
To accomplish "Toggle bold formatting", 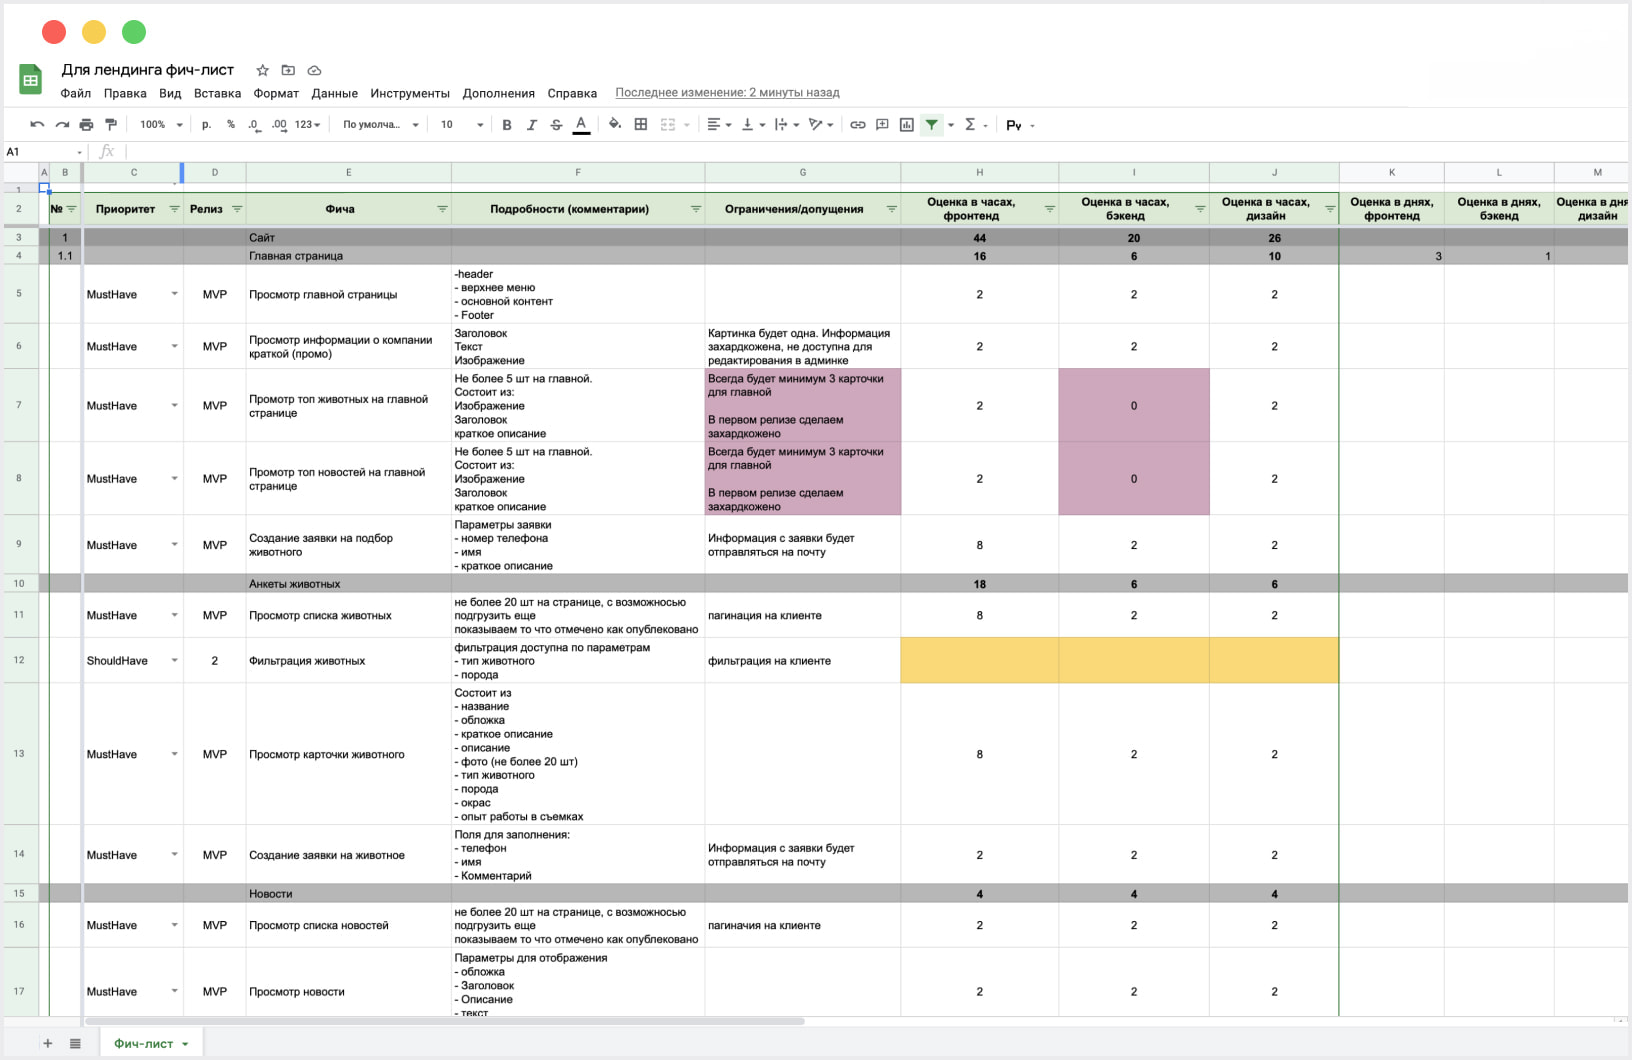I will pyautogui.click(x=507, y=125).
